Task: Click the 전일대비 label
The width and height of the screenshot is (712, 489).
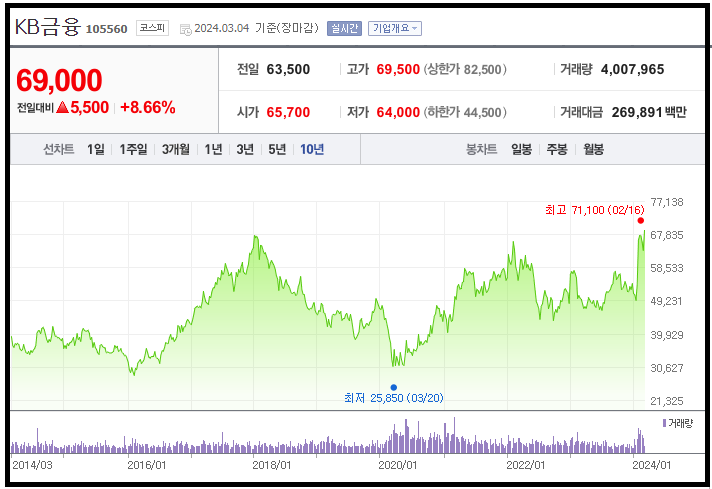Action: click(35, 108)
